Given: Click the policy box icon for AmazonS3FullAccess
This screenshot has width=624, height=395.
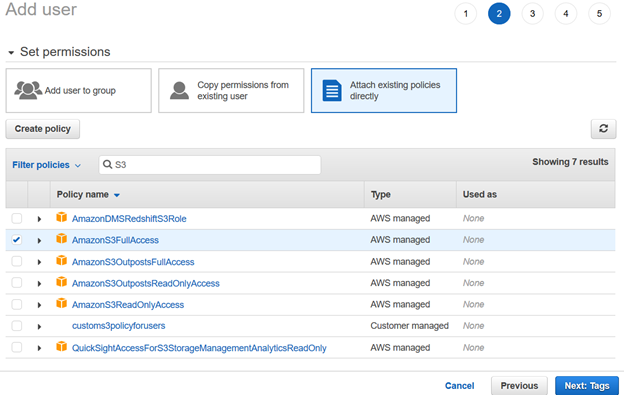Looking at the screenshot, I should coord(61,239).
